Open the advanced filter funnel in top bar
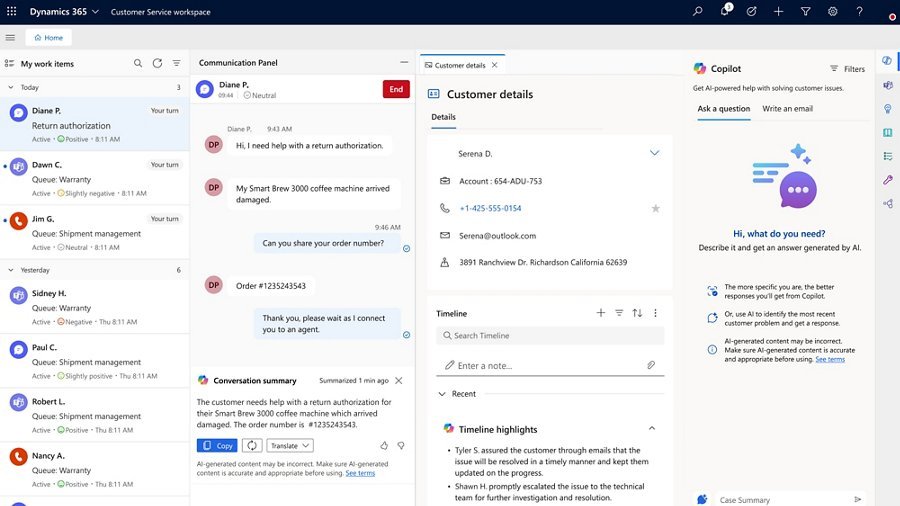900x506 pixels. 805,11
